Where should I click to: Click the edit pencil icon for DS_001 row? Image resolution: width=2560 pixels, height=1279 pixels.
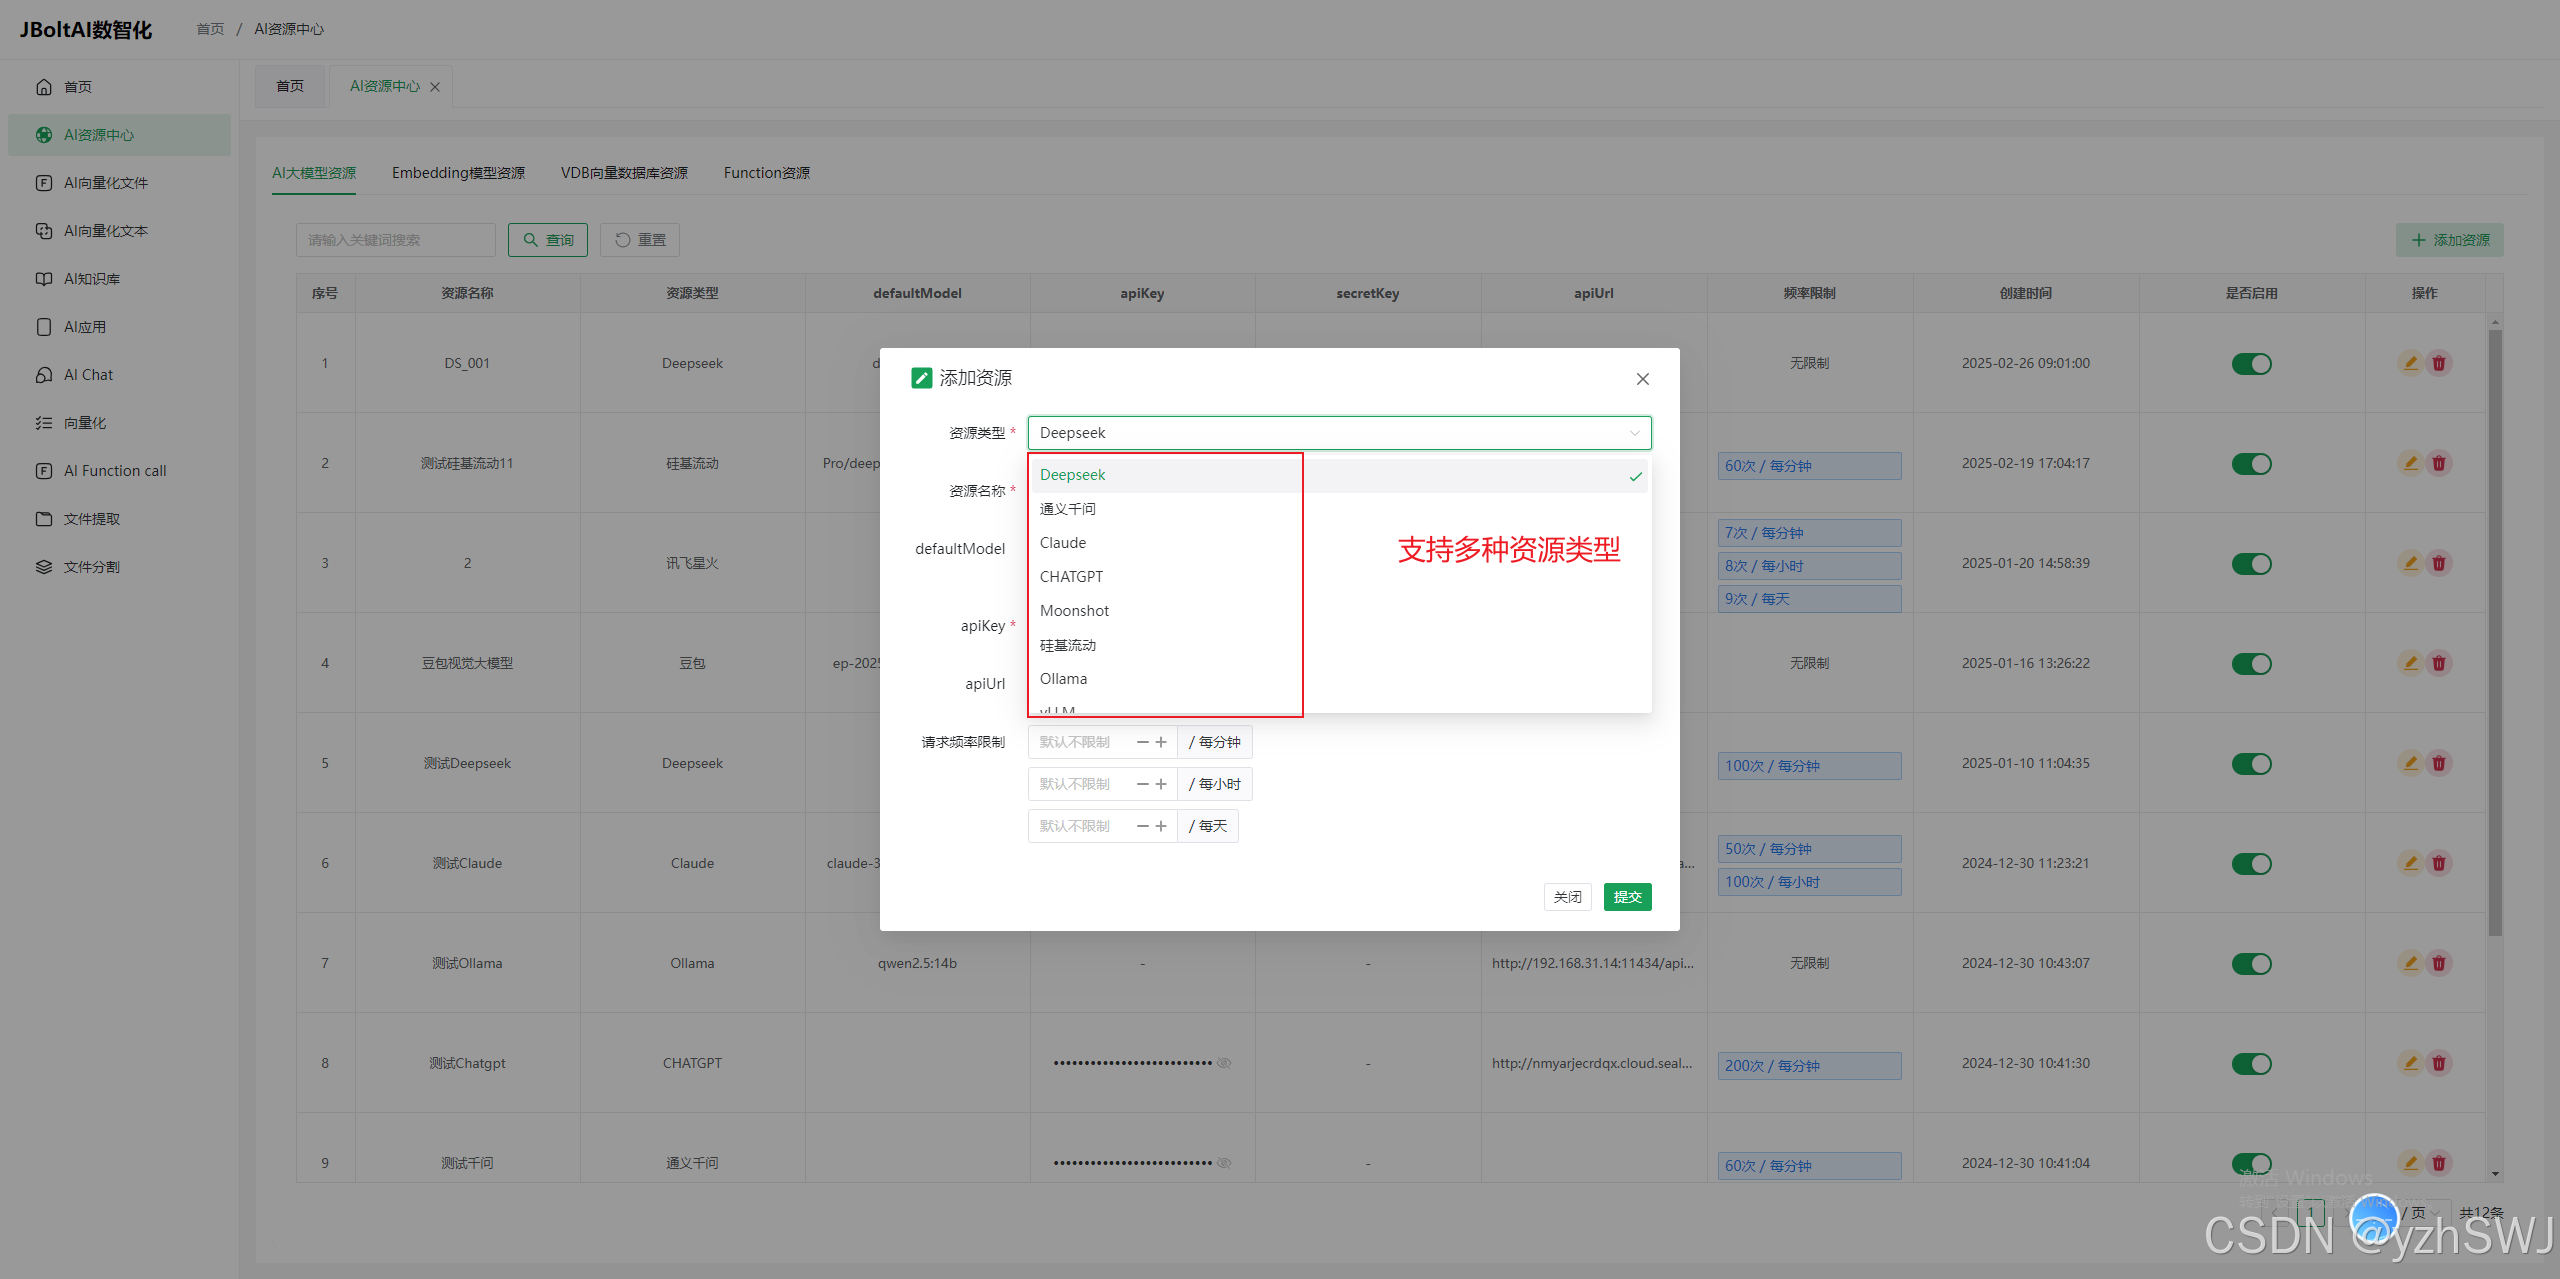(x=2410, y=363)
